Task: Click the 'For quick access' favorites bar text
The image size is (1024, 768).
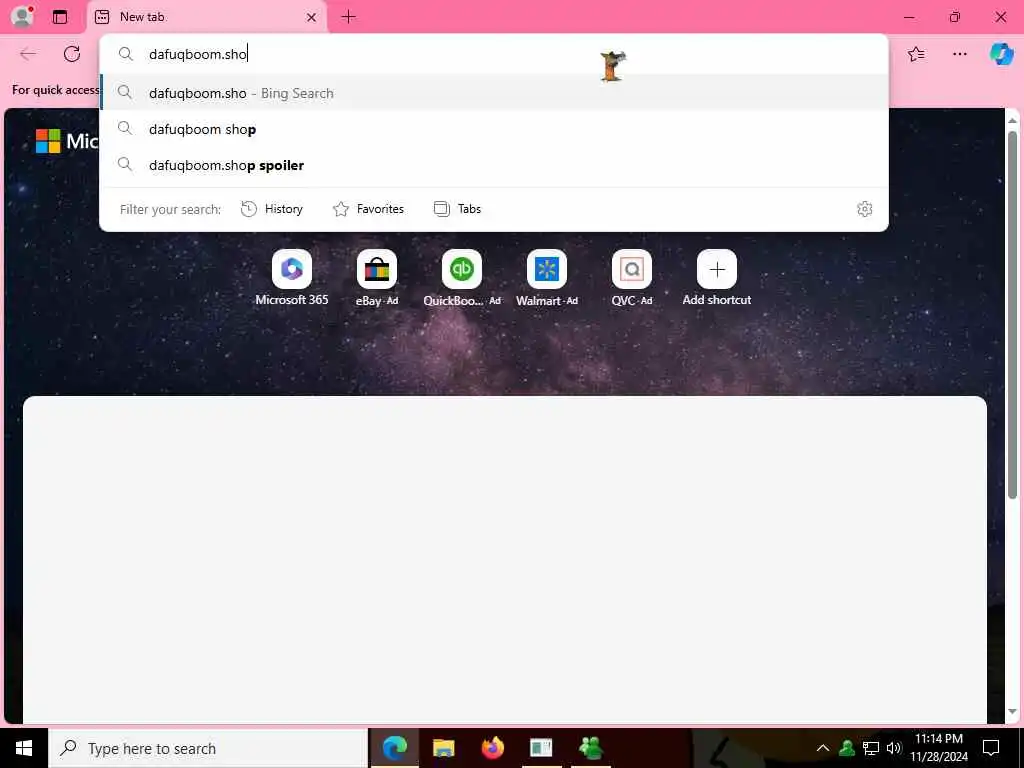Action: click(56, 90)
